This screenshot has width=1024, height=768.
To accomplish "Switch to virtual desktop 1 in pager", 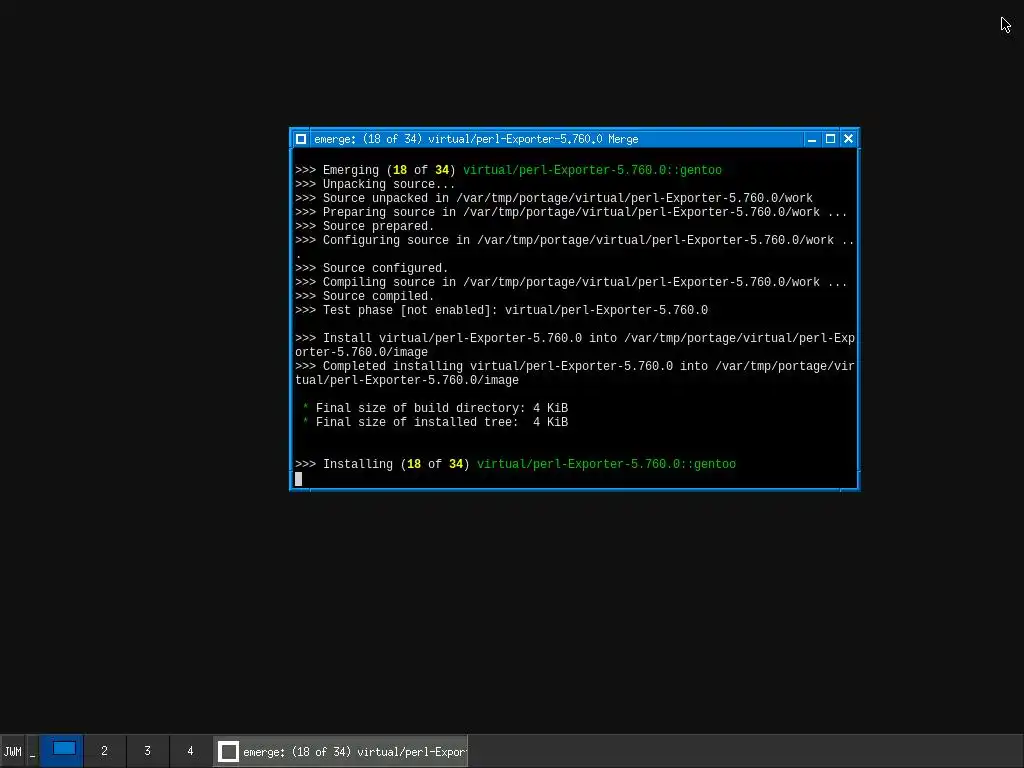I will (x=63, y=750).
